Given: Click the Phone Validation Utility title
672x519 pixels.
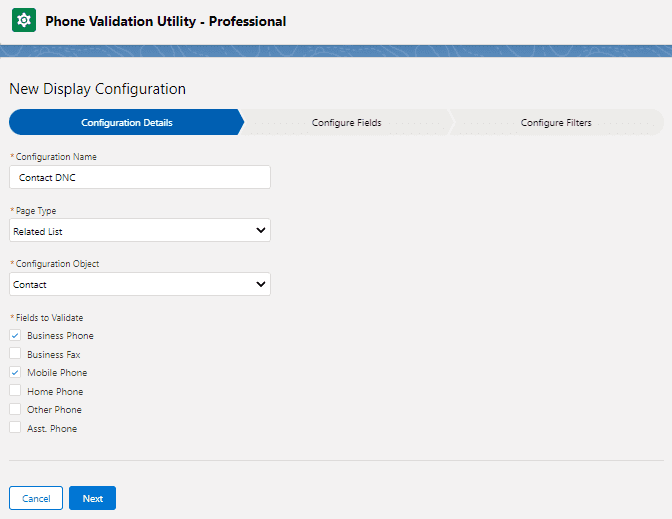Looking at the screenshot, I should 165,21.
